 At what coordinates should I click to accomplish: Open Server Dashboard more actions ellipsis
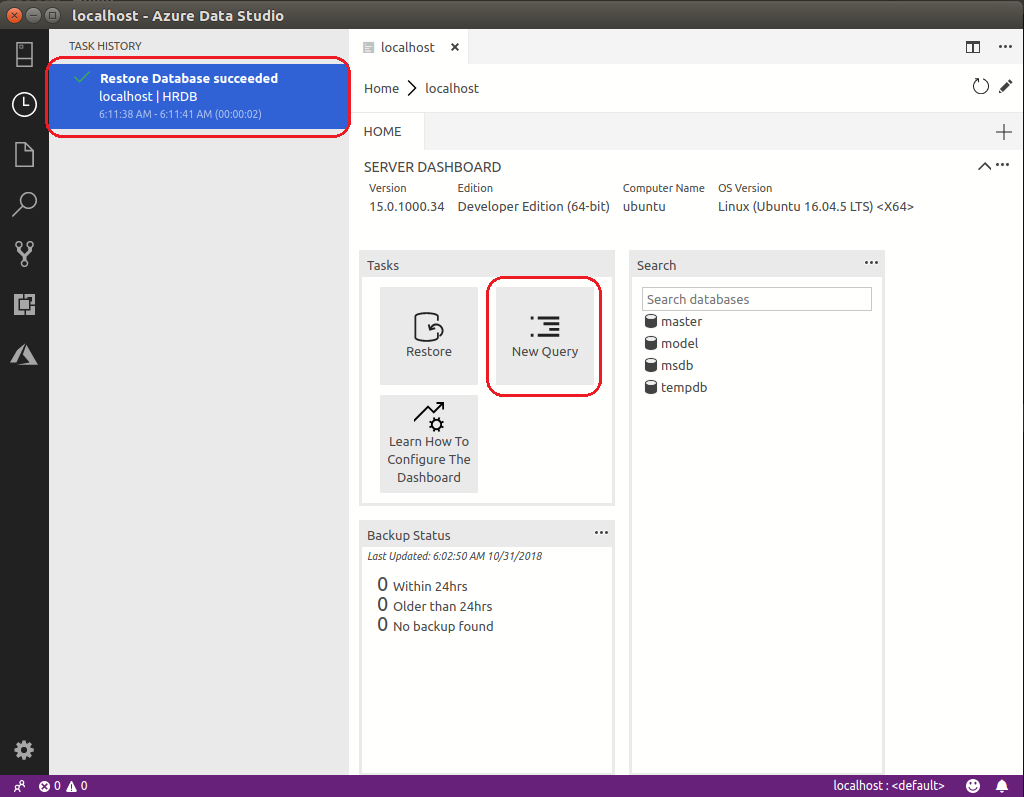coord(1003,165)
